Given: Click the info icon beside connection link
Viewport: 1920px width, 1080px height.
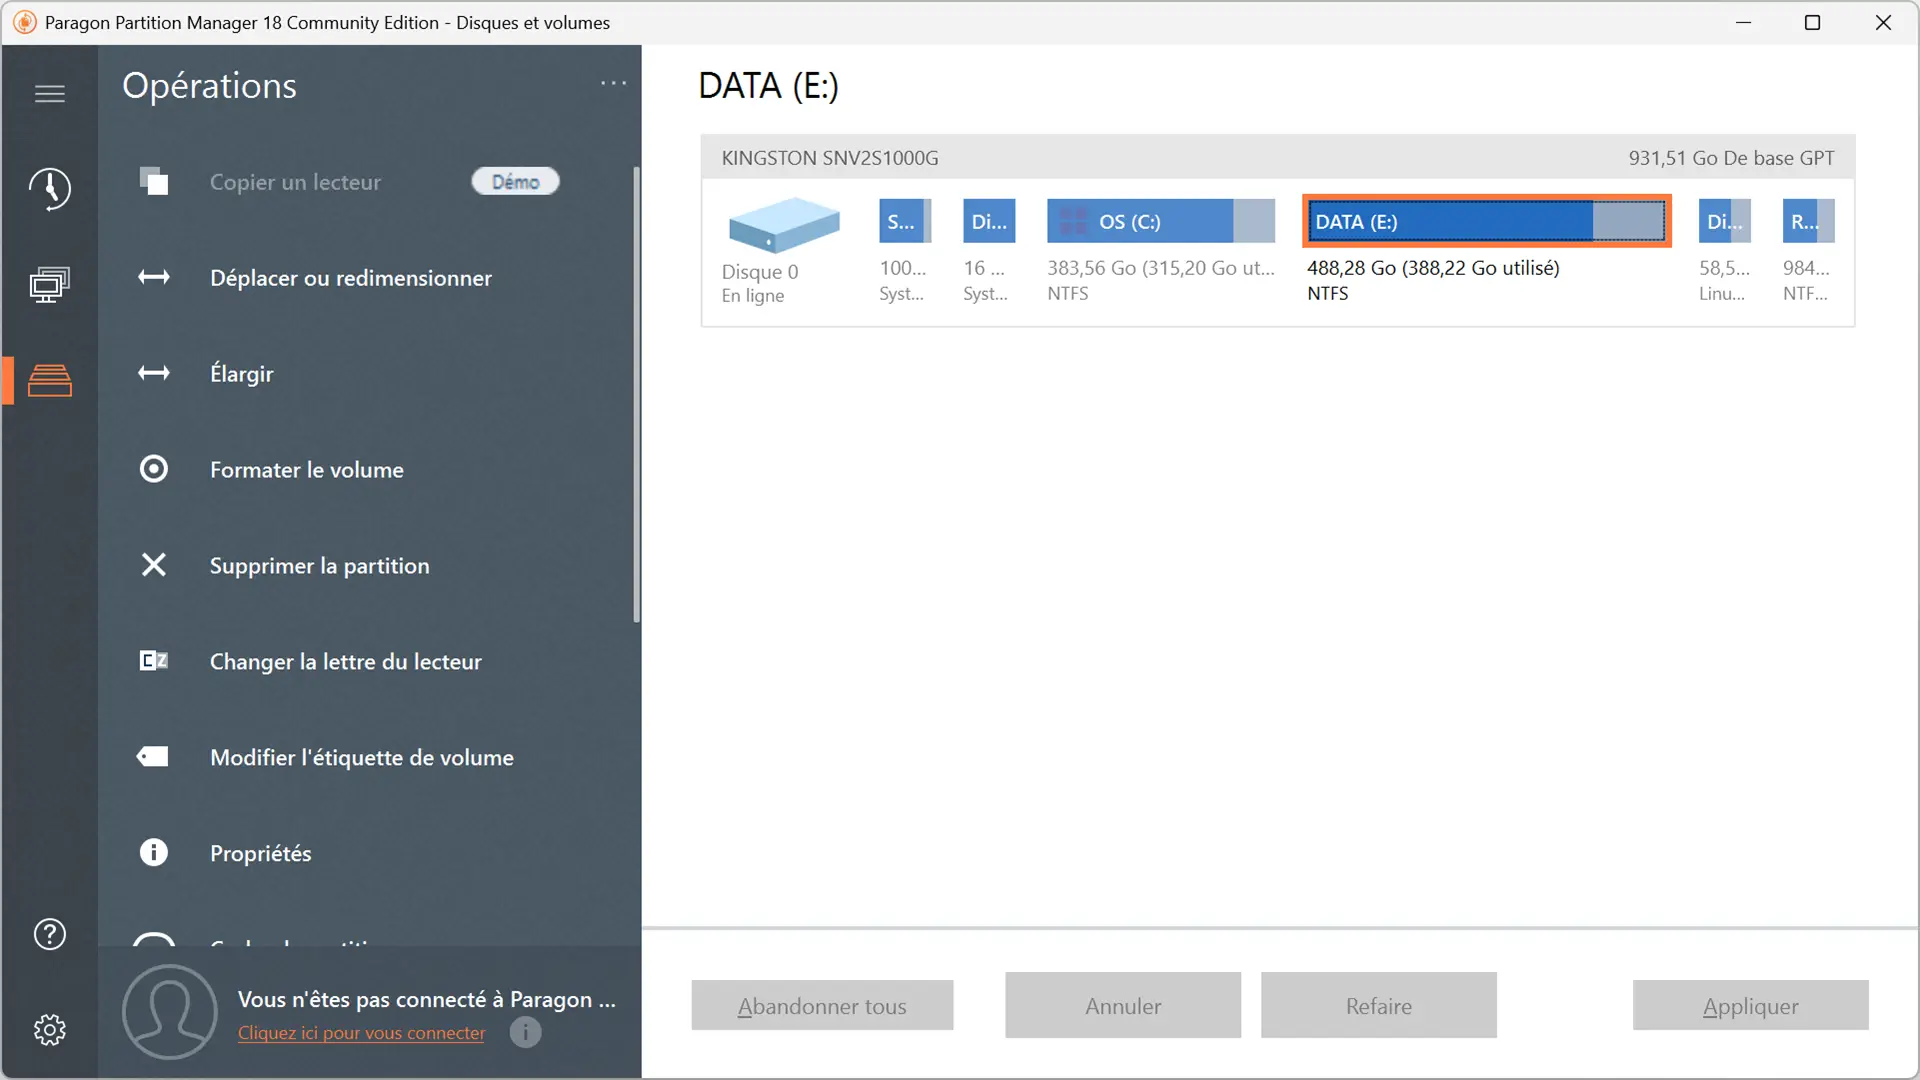Looking at the screenshot, I should (x=525, y=1031).
